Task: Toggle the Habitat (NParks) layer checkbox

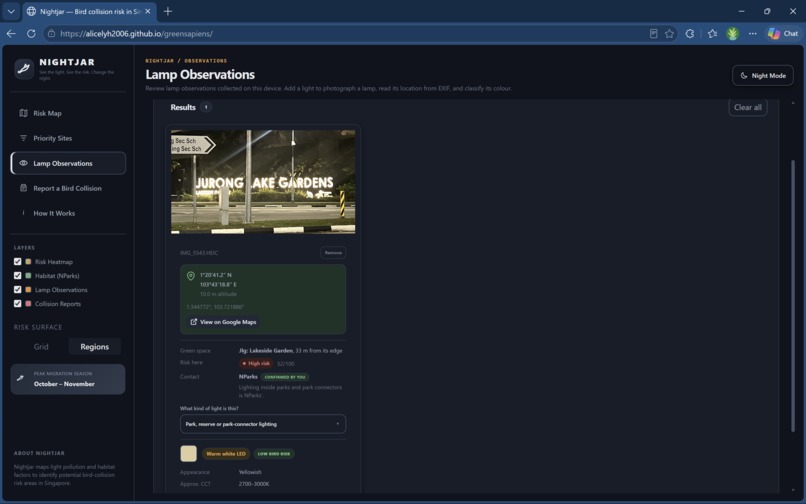Action: [x=17, y=276]
